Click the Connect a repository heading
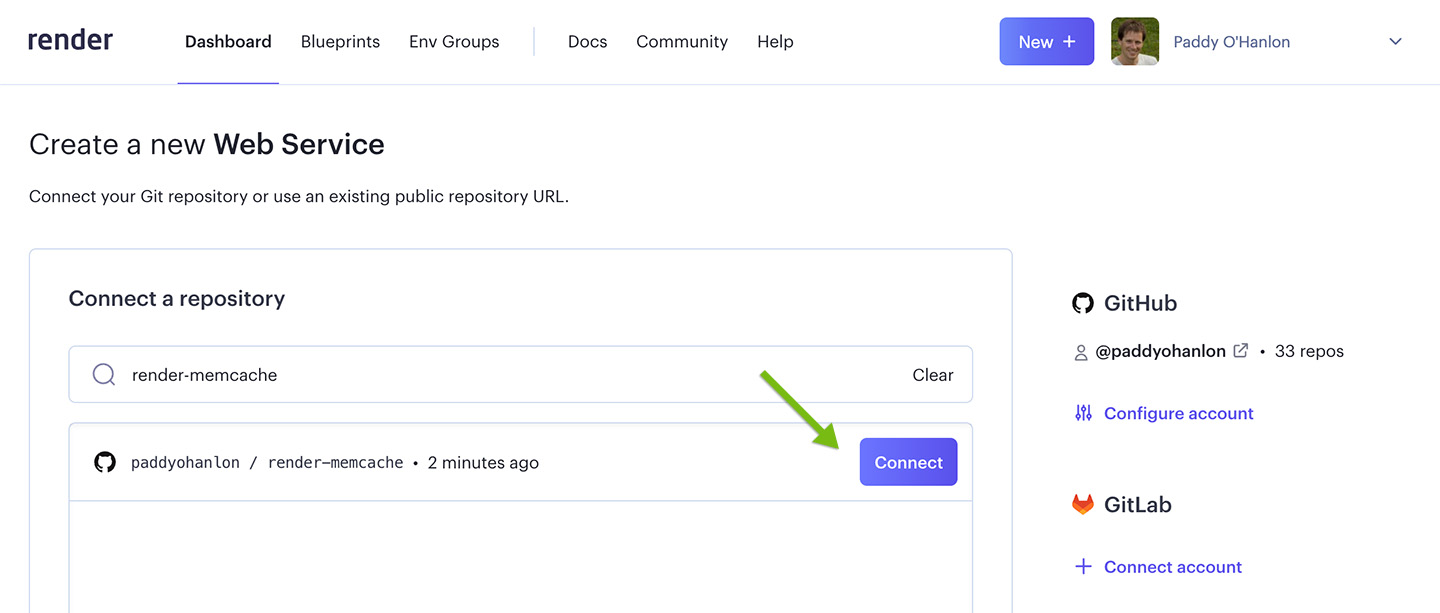The image size is (1440, 613). tap(177, 298)
